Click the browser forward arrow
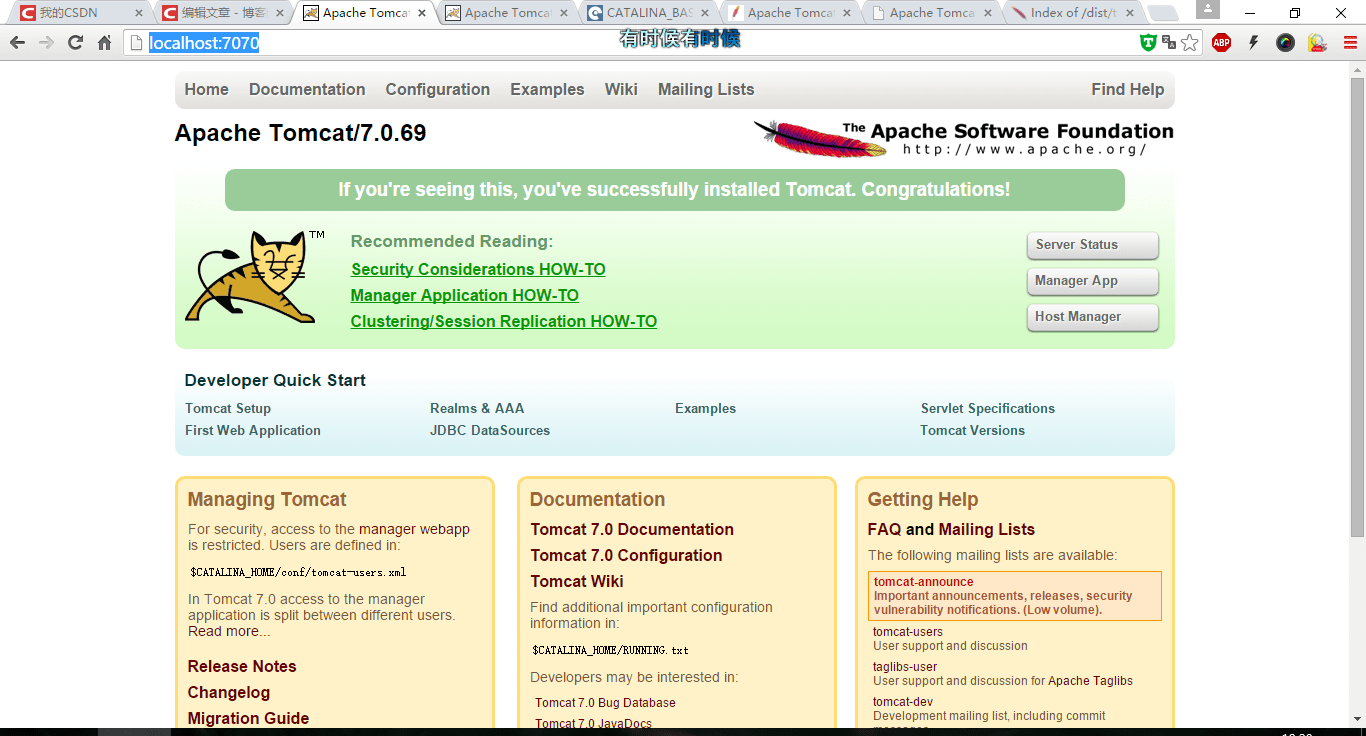Viewport: 1366px width, 736px height. [46, 43]
